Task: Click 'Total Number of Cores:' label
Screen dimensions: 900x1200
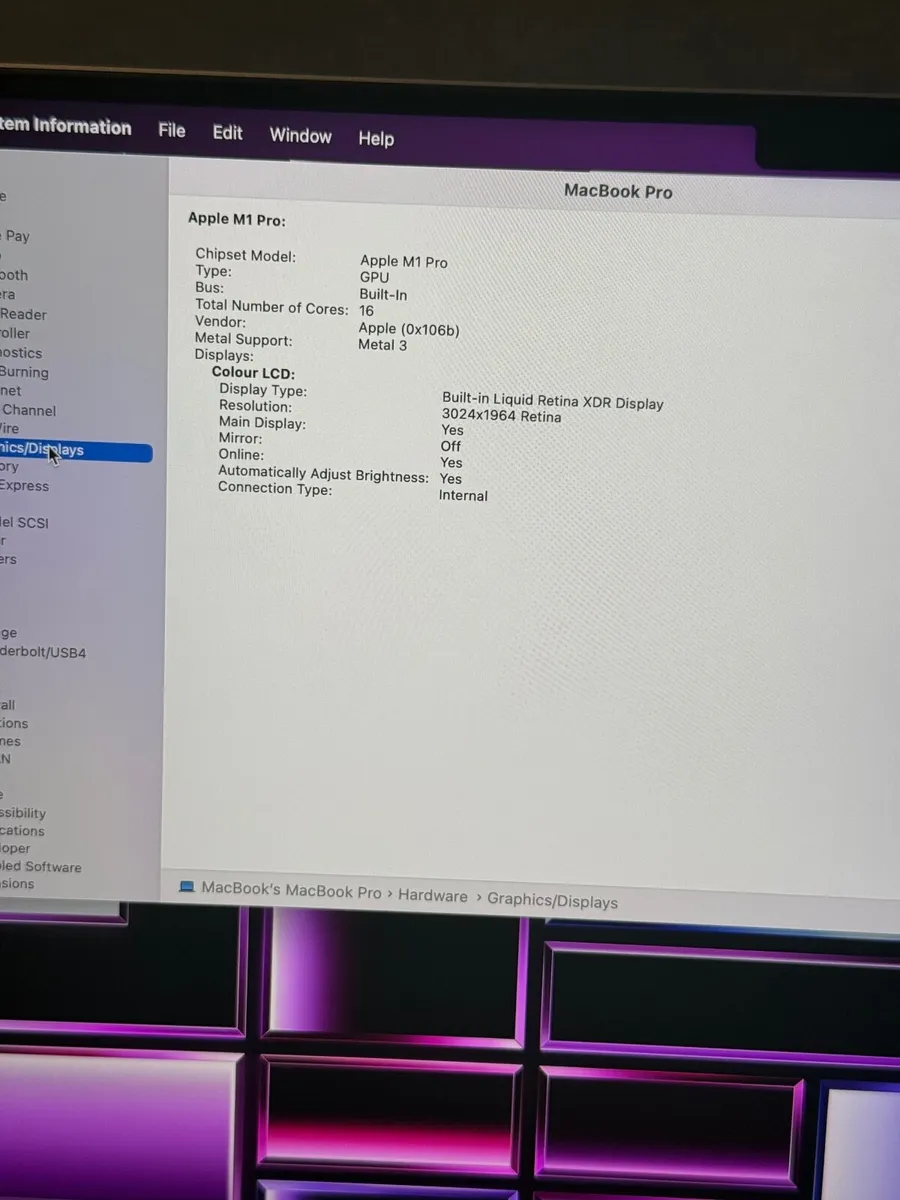Action: click(272, 307)
